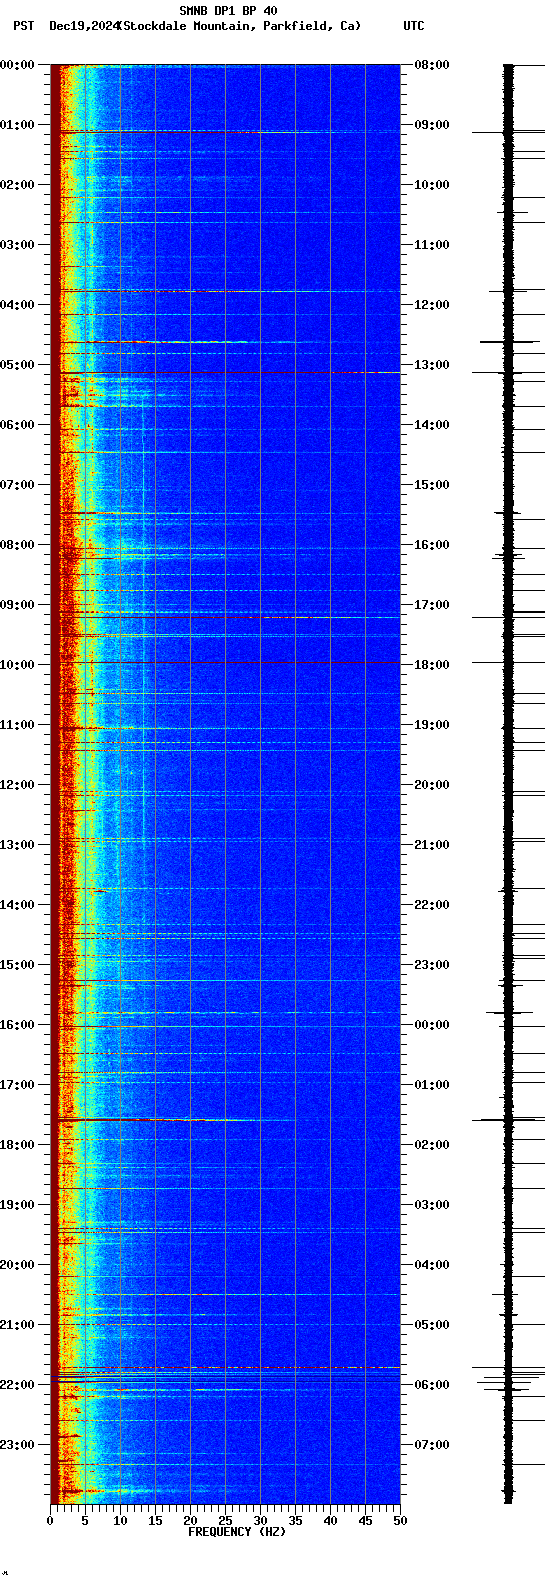552x1584 pixels.
Task: Click the UTC time label '11:00' beside the plot
Action: [432, 245]
